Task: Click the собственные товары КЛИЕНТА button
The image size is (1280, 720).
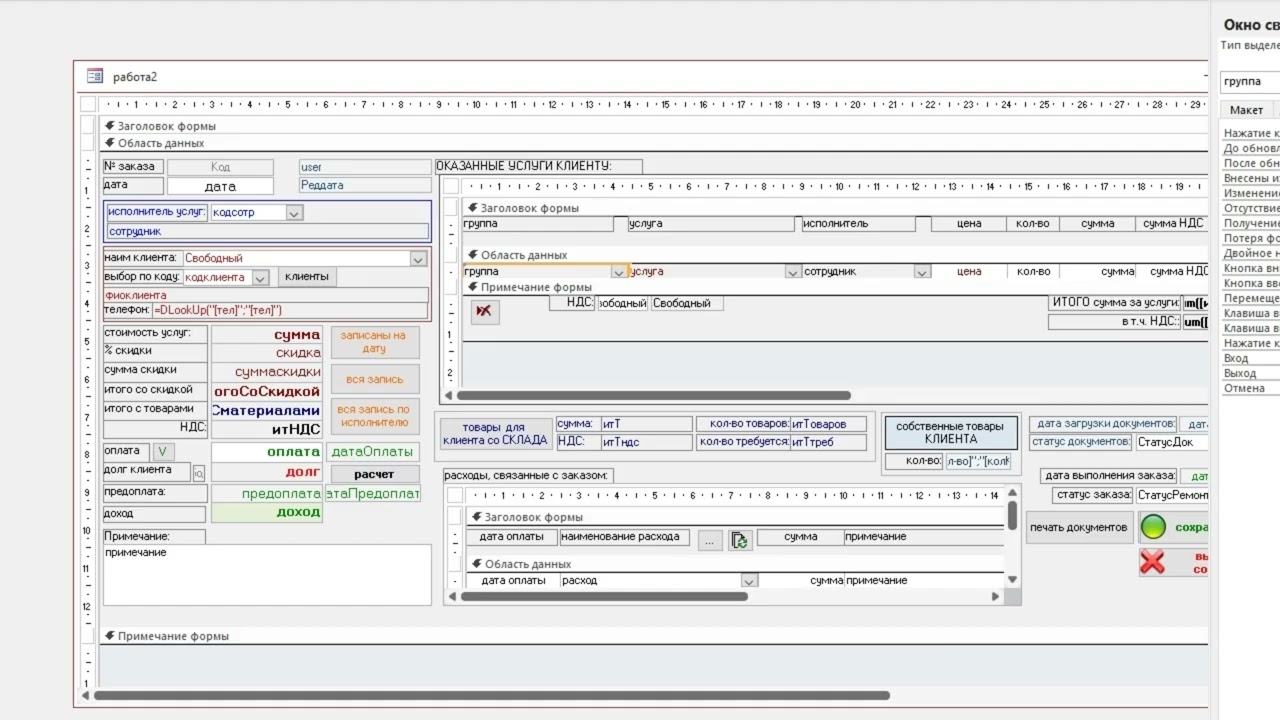Action: point(950,432)
